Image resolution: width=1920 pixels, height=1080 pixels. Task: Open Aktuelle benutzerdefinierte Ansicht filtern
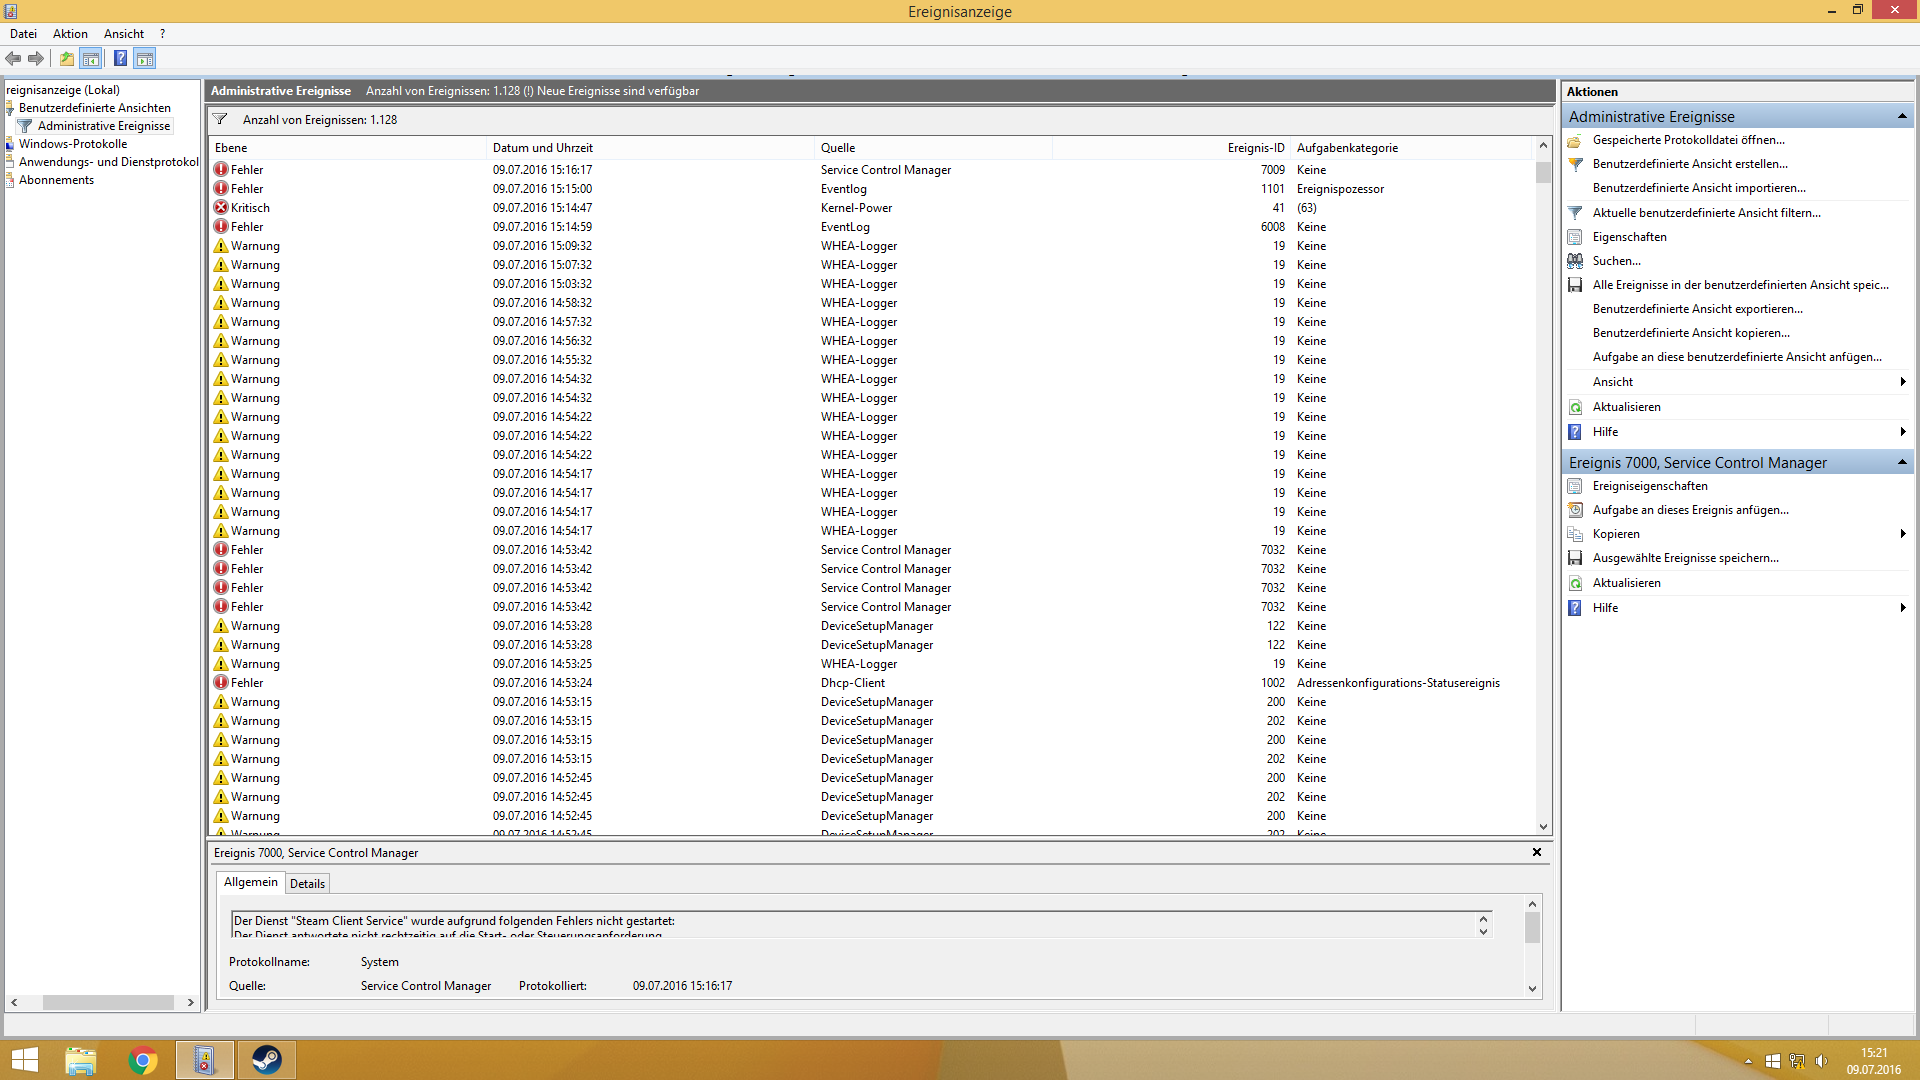click(1706, 213)
